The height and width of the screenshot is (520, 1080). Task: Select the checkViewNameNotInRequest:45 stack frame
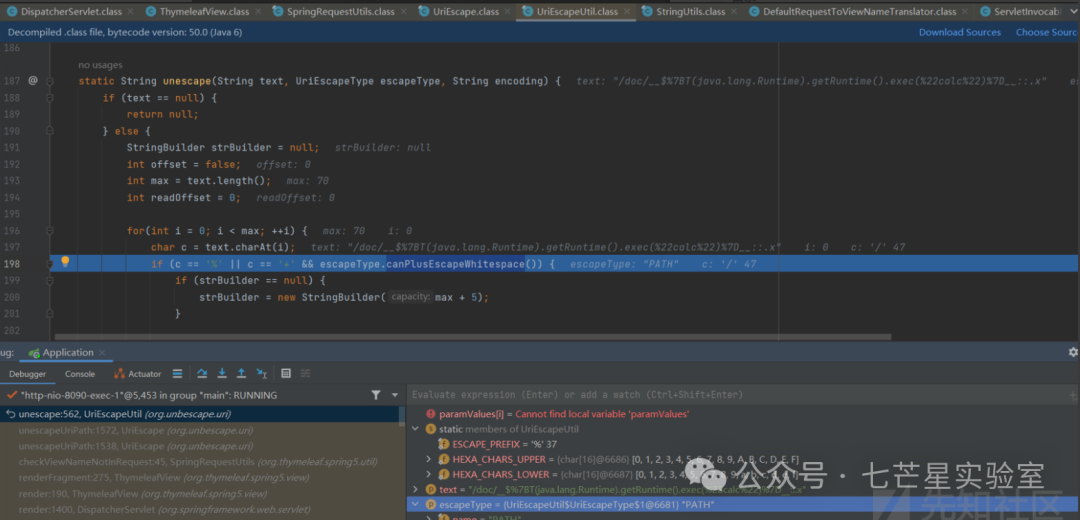tap(200, 462)
